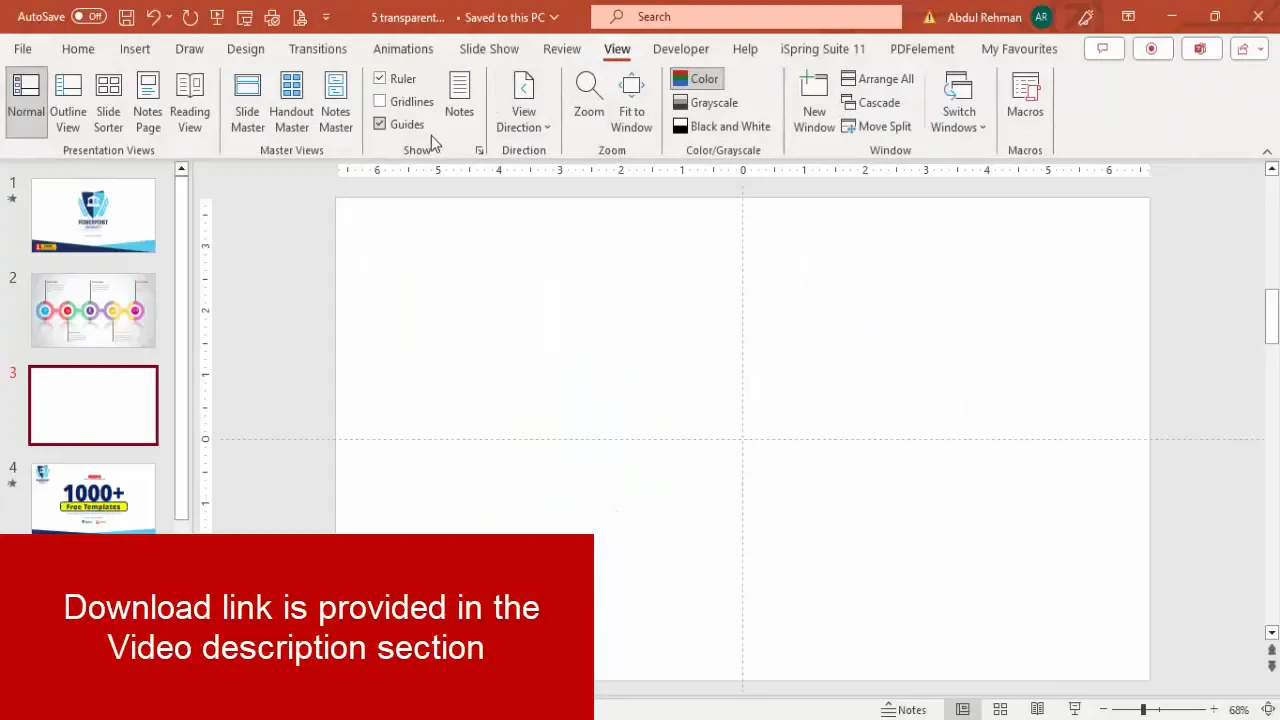Open Reading View from the status bar
The height and width of the screenshot is (720, 1280).
click(x=1037, y=709)
